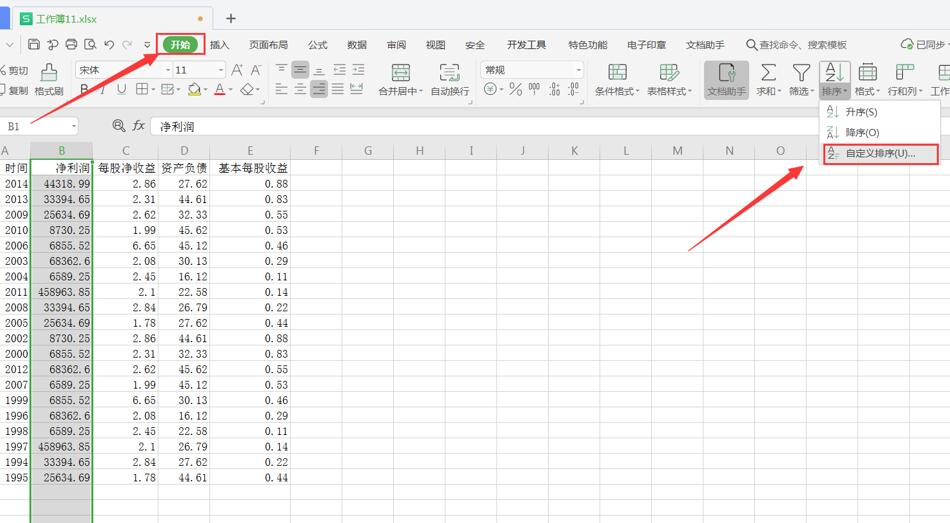Toggle align text left
The width and height of the screenshot is (950, 523).
coord(282,90)
